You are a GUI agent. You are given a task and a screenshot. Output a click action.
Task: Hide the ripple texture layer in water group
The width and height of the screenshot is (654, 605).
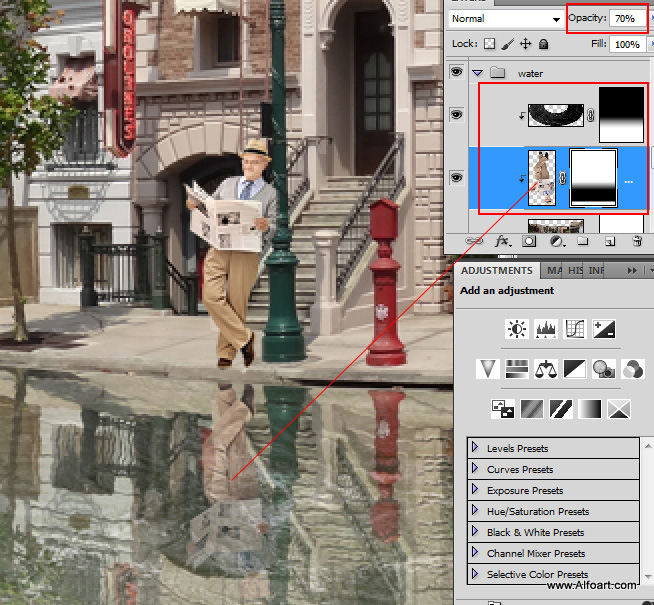click(456, 115)
